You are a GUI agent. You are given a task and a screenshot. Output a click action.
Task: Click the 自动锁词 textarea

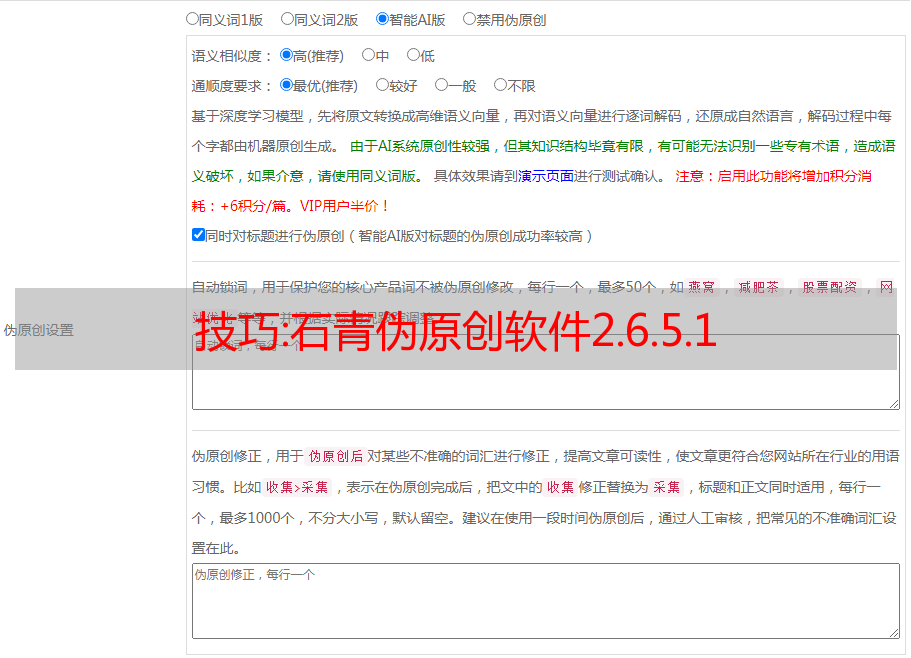coord(546,372)
